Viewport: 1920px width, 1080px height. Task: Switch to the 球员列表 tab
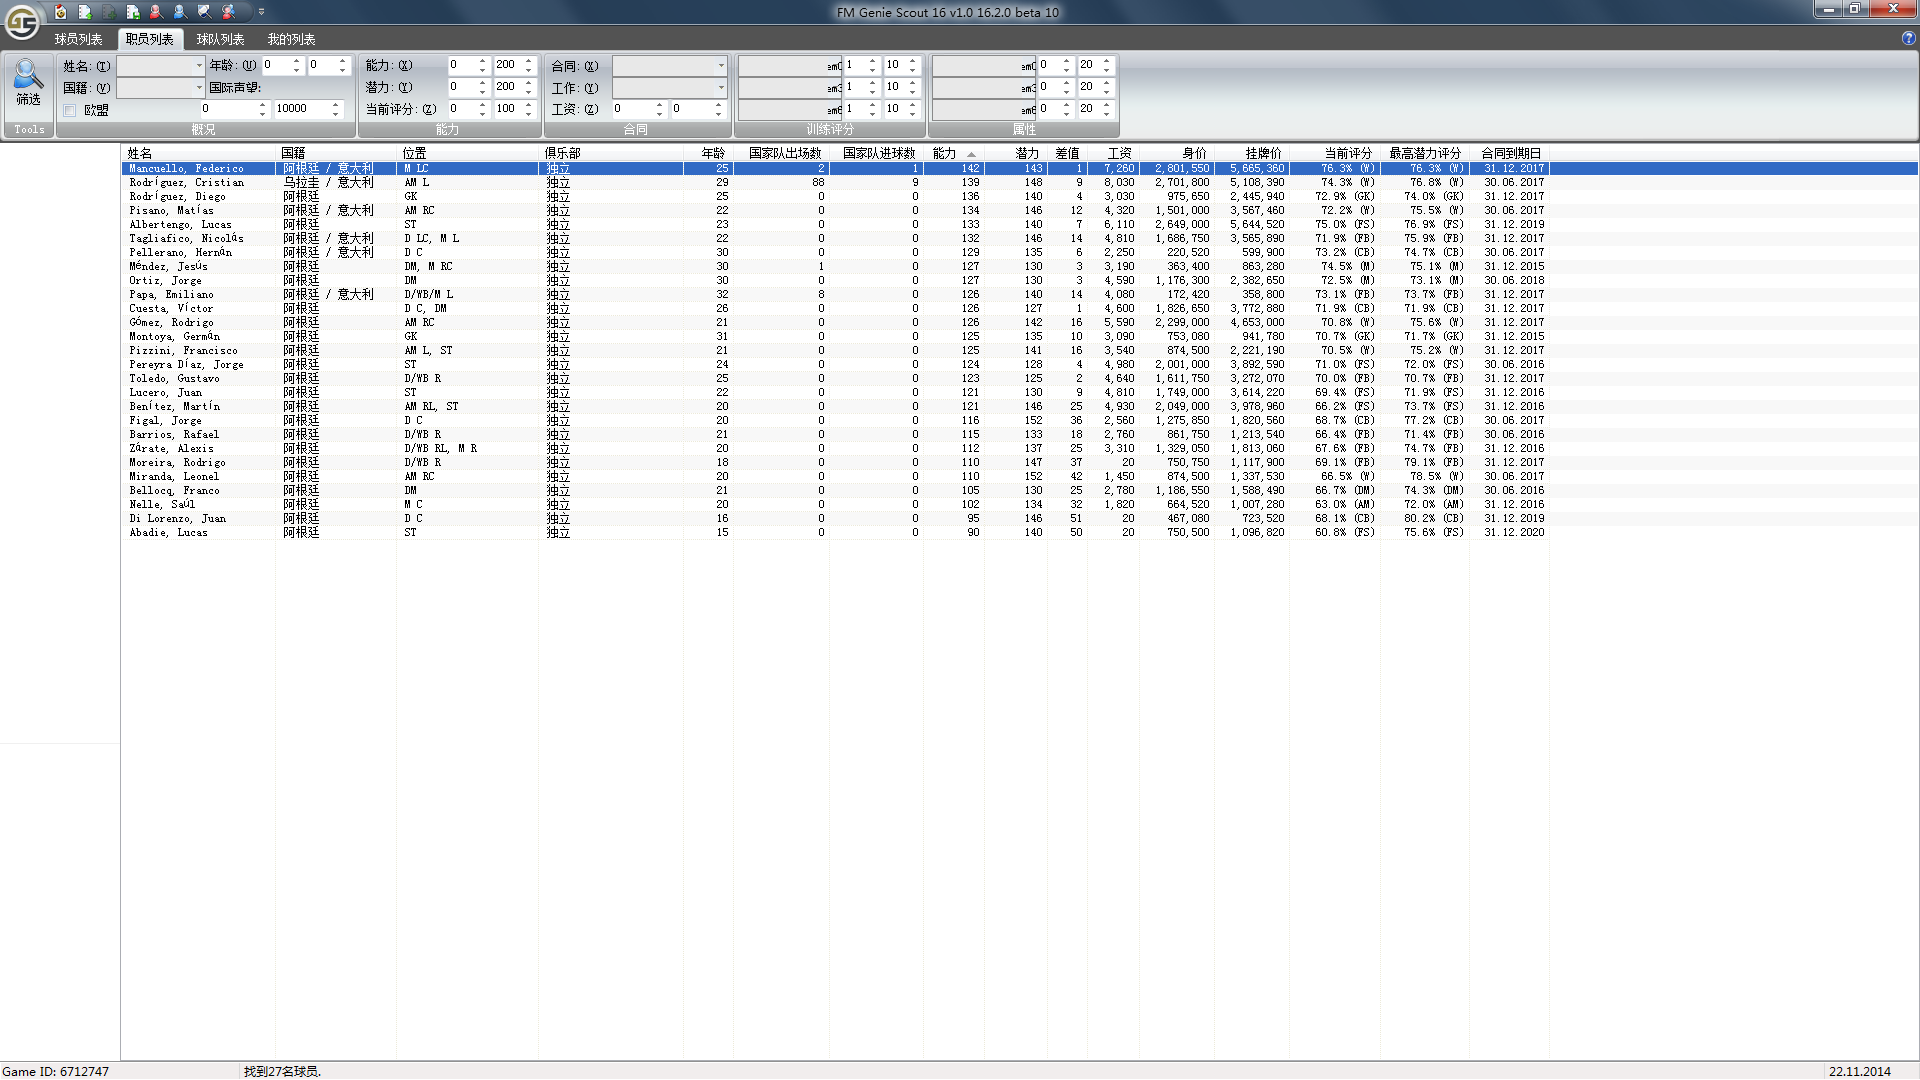(78, 39)
